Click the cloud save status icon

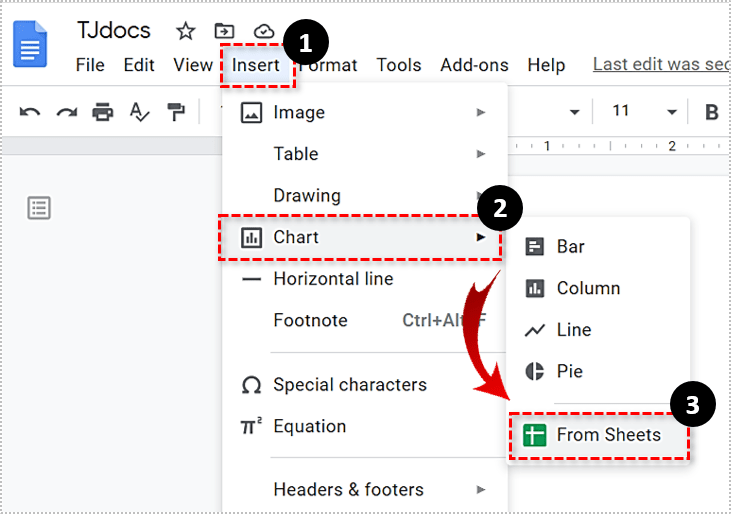pyautogui.click(x=264, y=31)
